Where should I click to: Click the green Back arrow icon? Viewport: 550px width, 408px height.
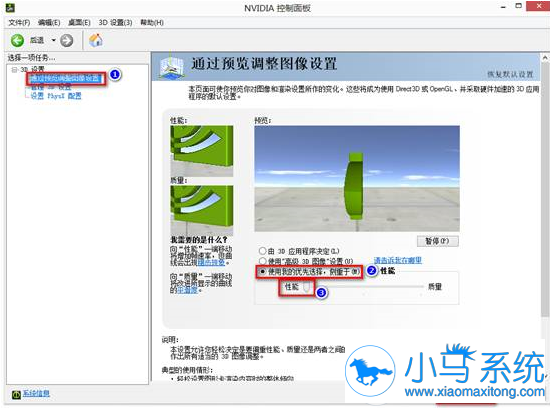[x=17, y=40]
